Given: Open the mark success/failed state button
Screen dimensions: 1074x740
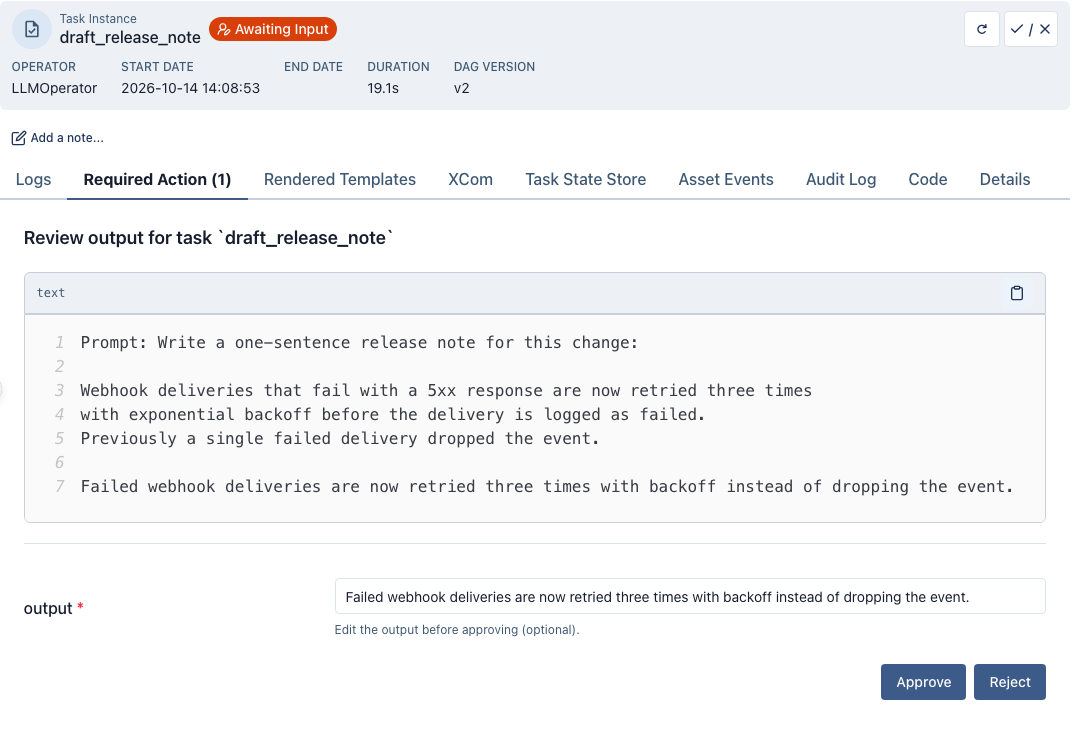Looking at the screenshot, I should click(1030, 29).
